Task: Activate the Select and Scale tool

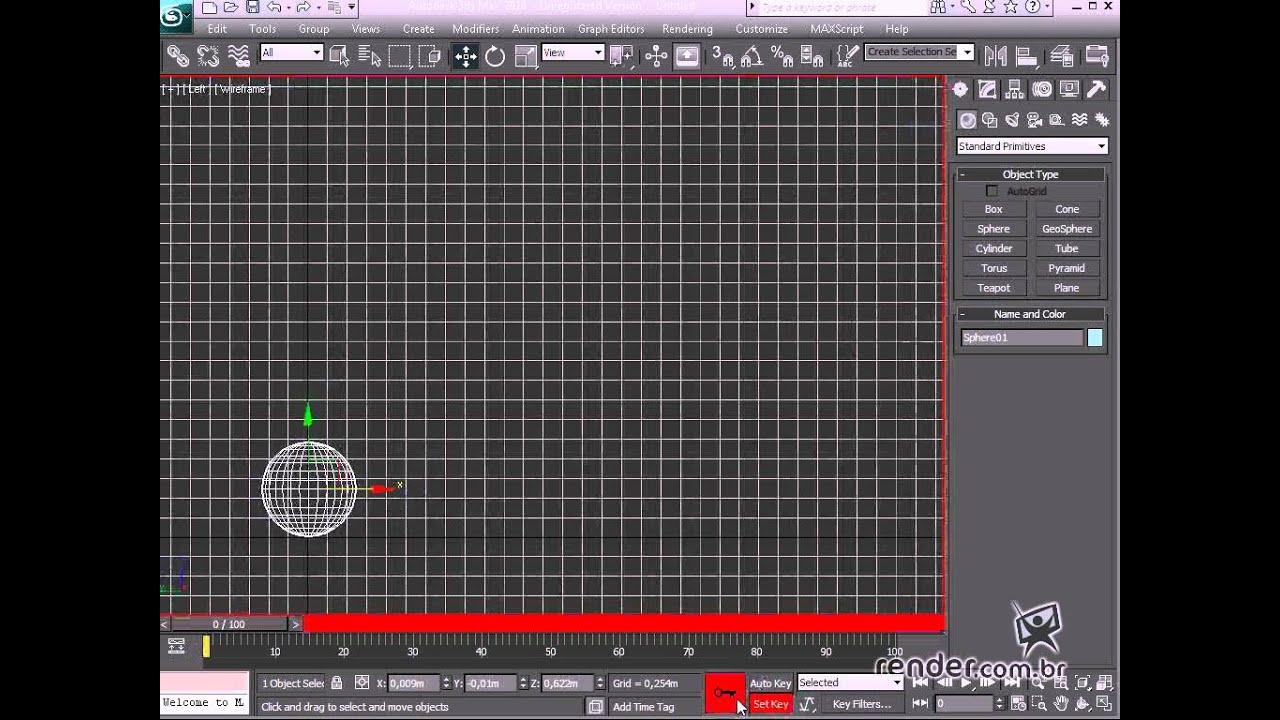Action: 525,56
